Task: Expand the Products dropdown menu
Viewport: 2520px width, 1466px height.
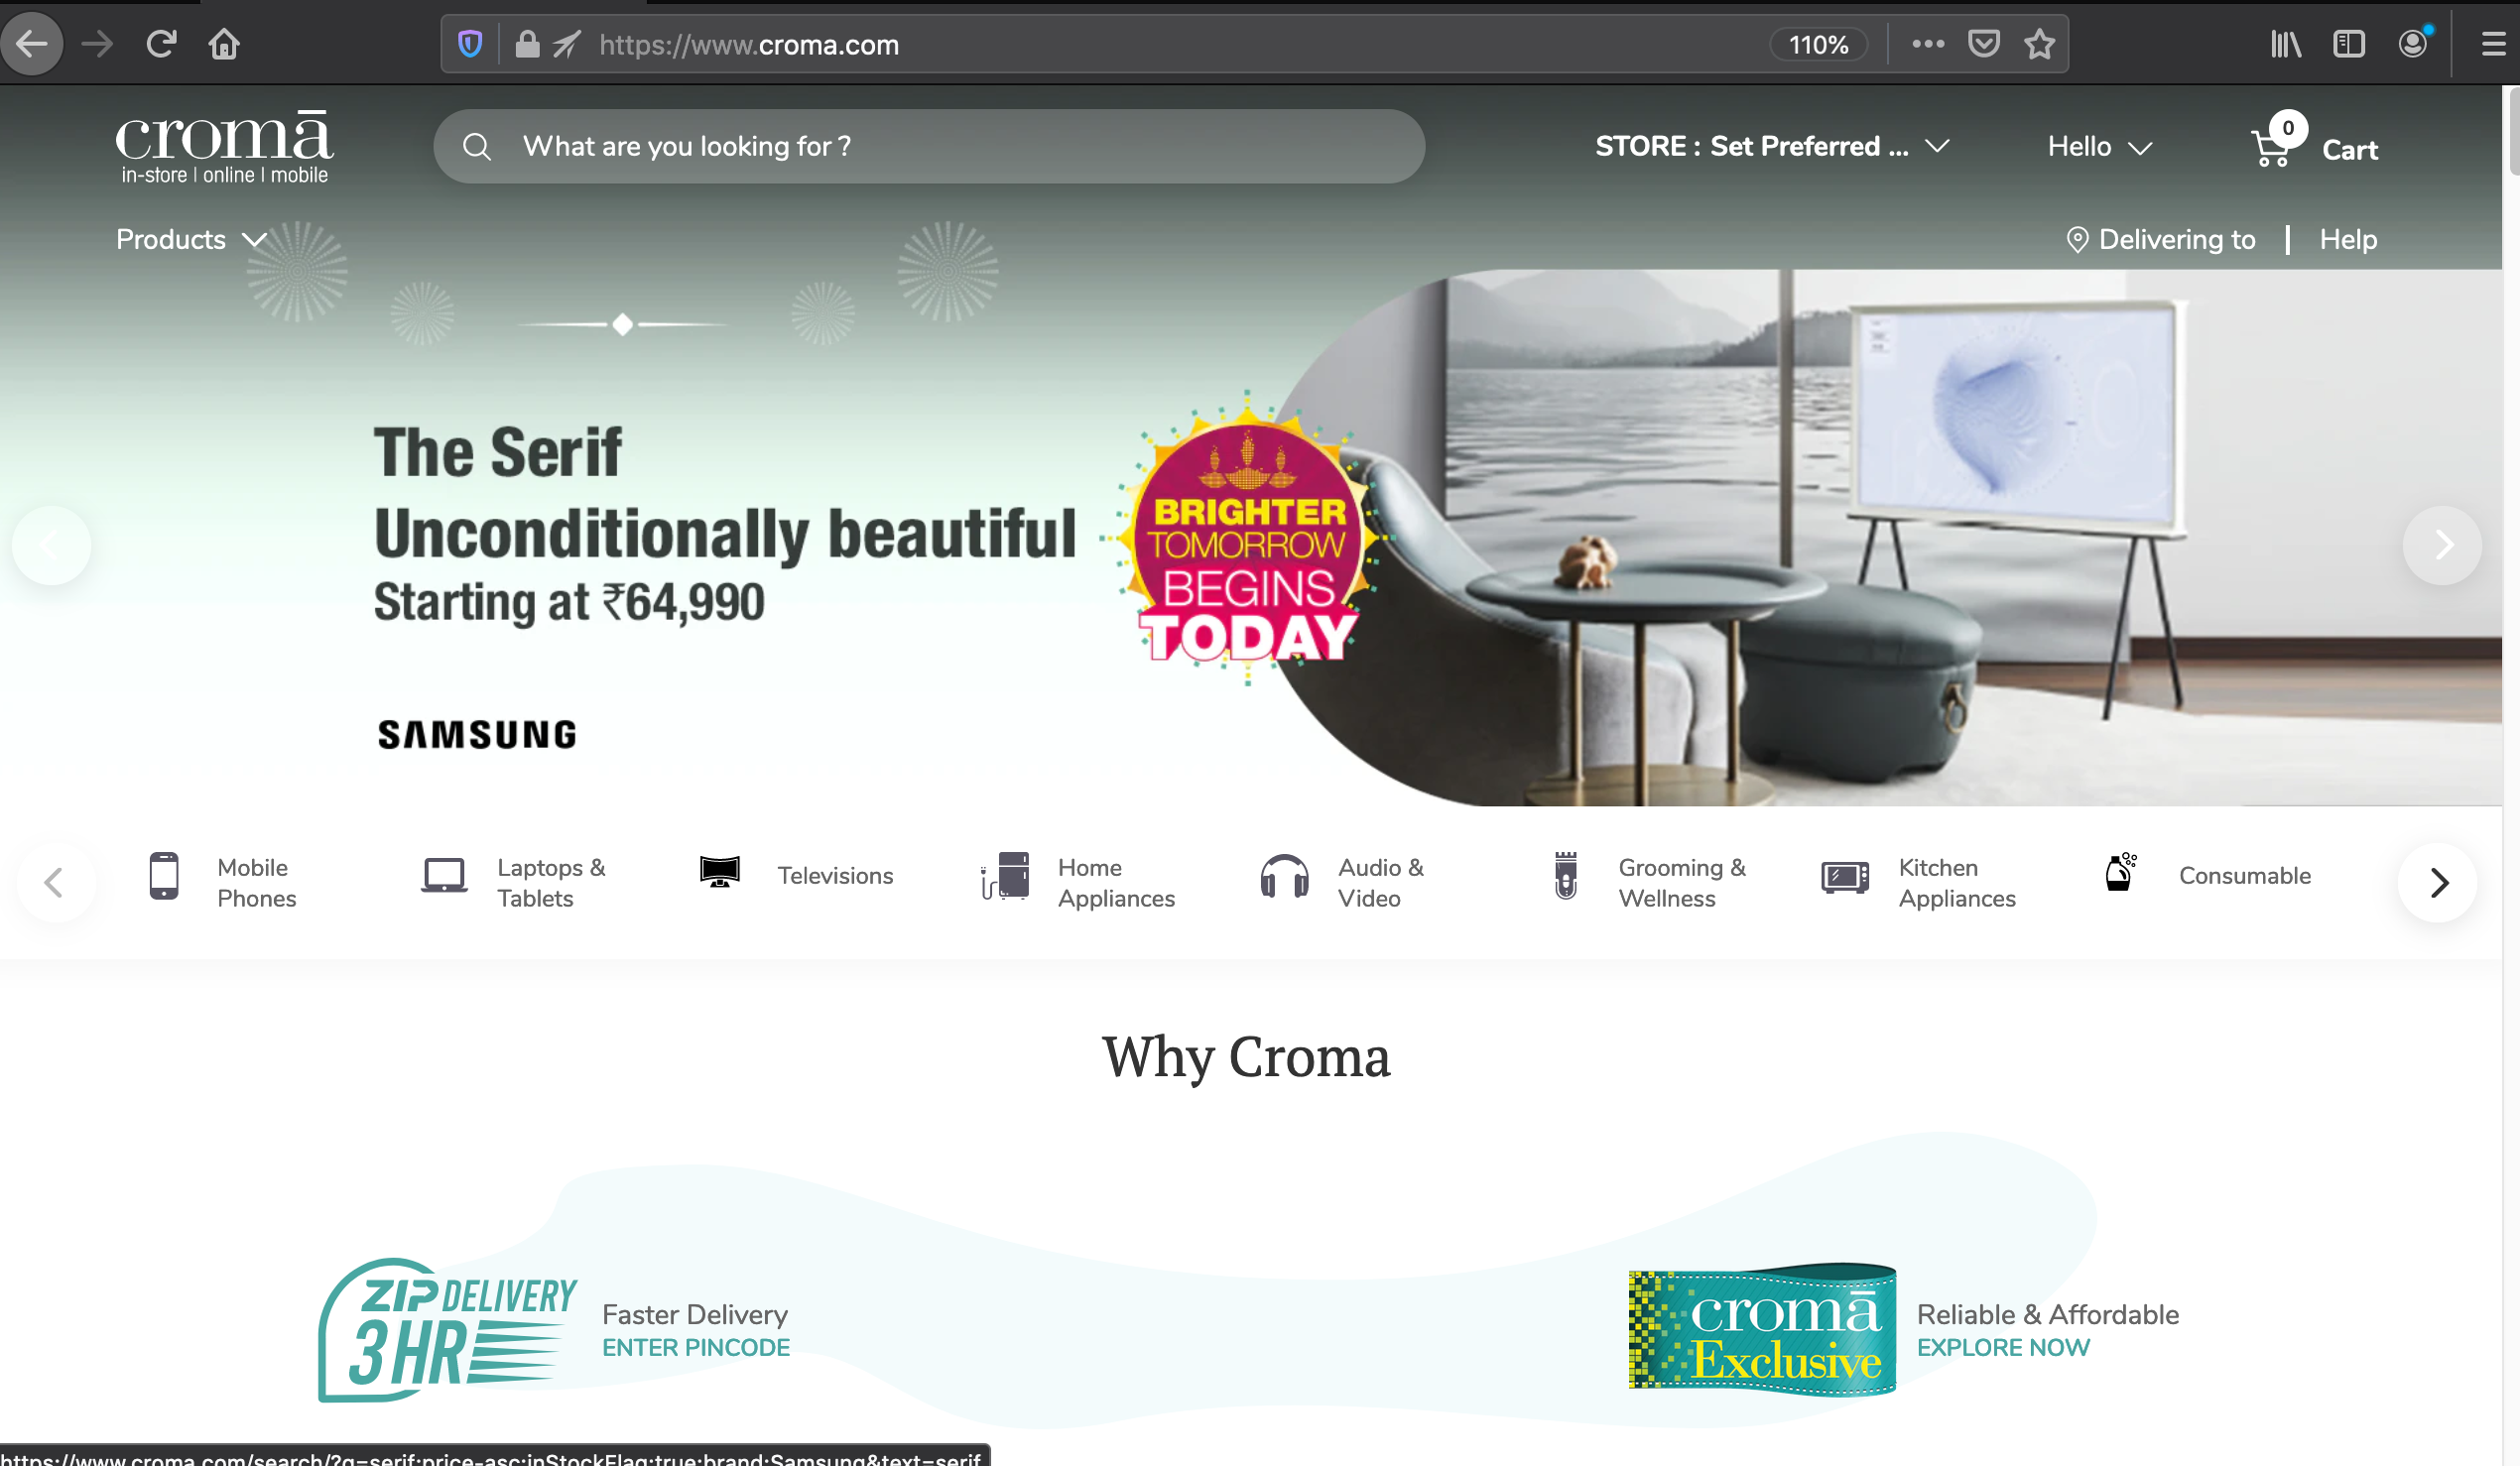Action: pyautogui.click(x=189, y=240)
